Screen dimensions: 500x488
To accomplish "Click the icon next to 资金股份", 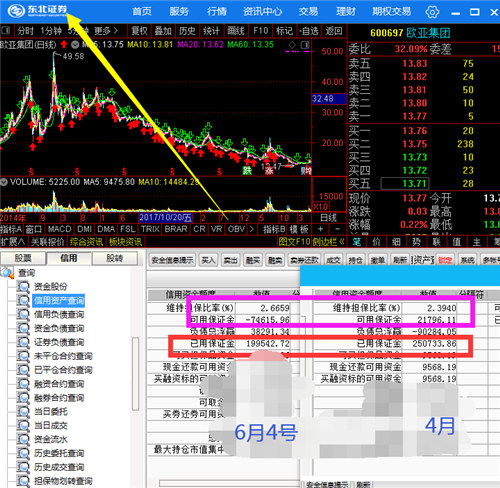I will [23, 286].
